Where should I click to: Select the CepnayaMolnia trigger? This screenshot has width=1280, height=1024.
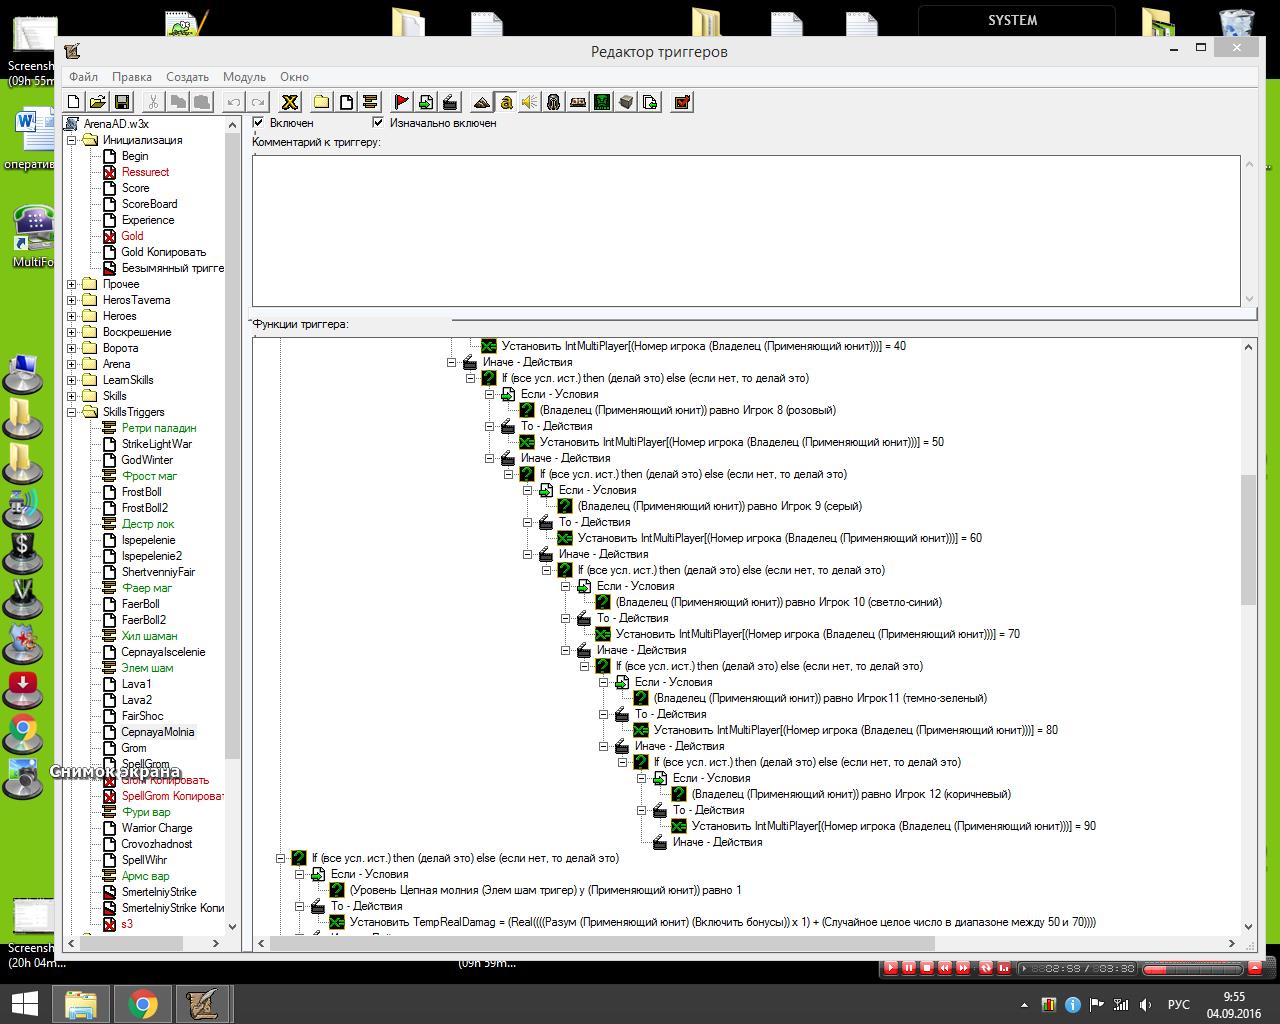pyautogui.click(x=157, y=732)
